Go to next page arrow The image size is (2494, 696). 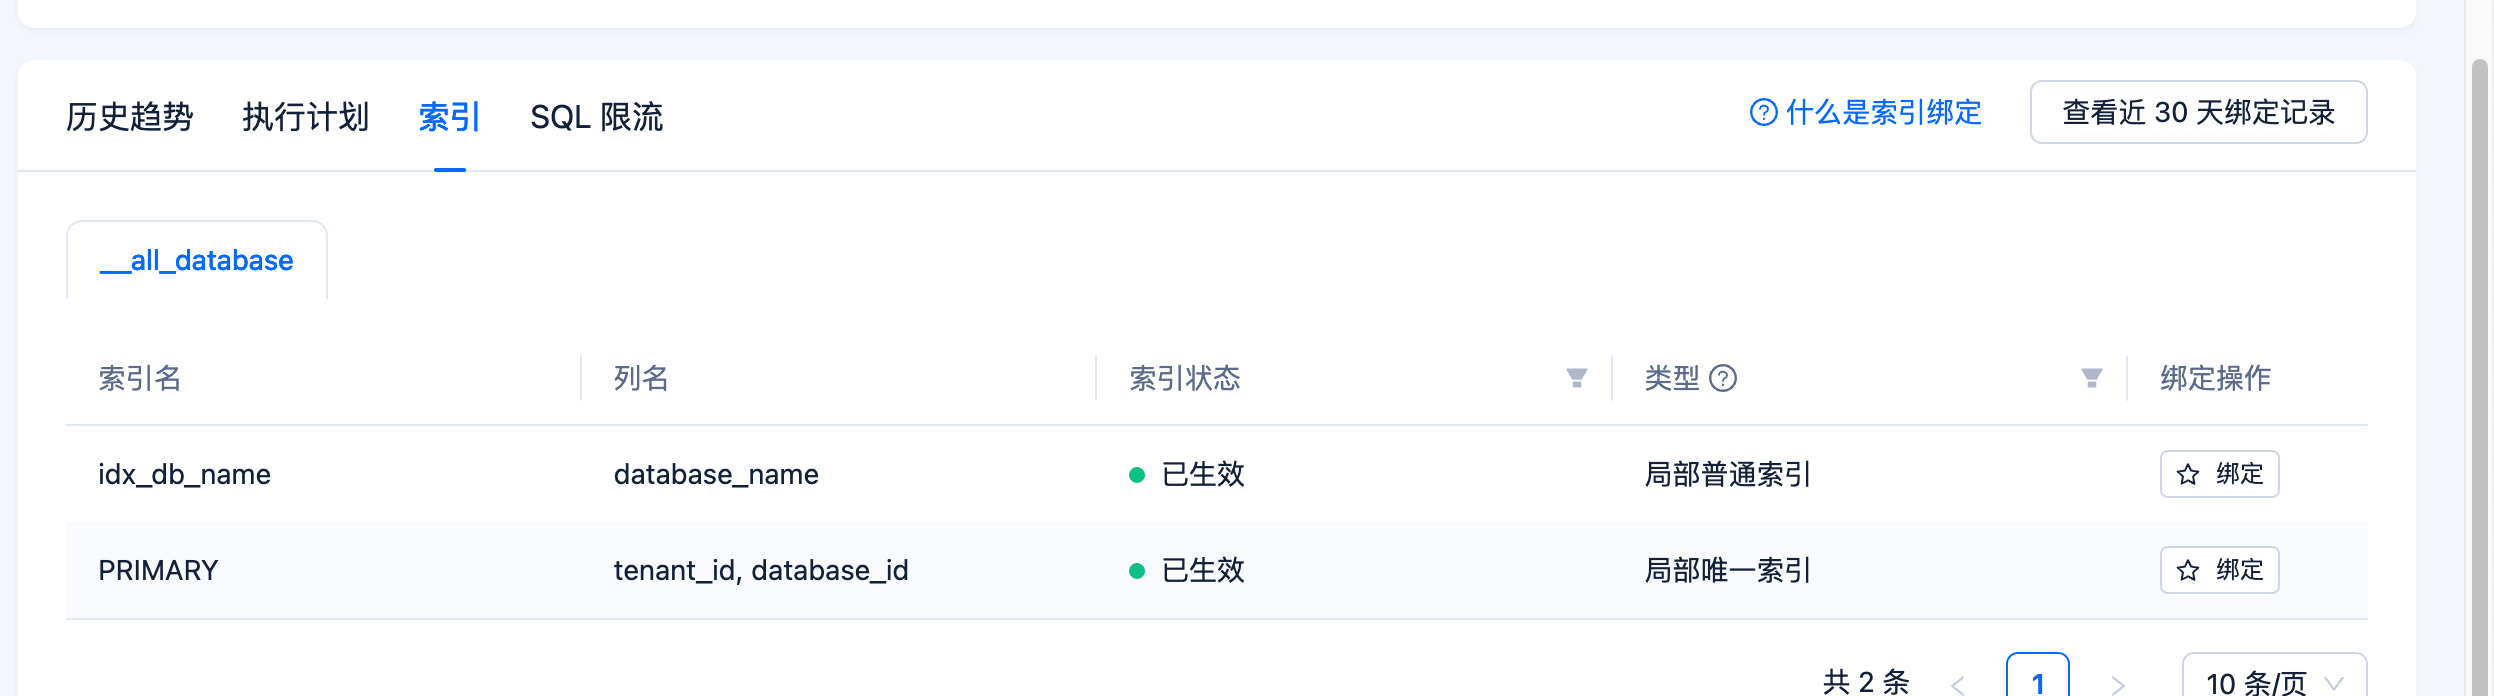2117,684
